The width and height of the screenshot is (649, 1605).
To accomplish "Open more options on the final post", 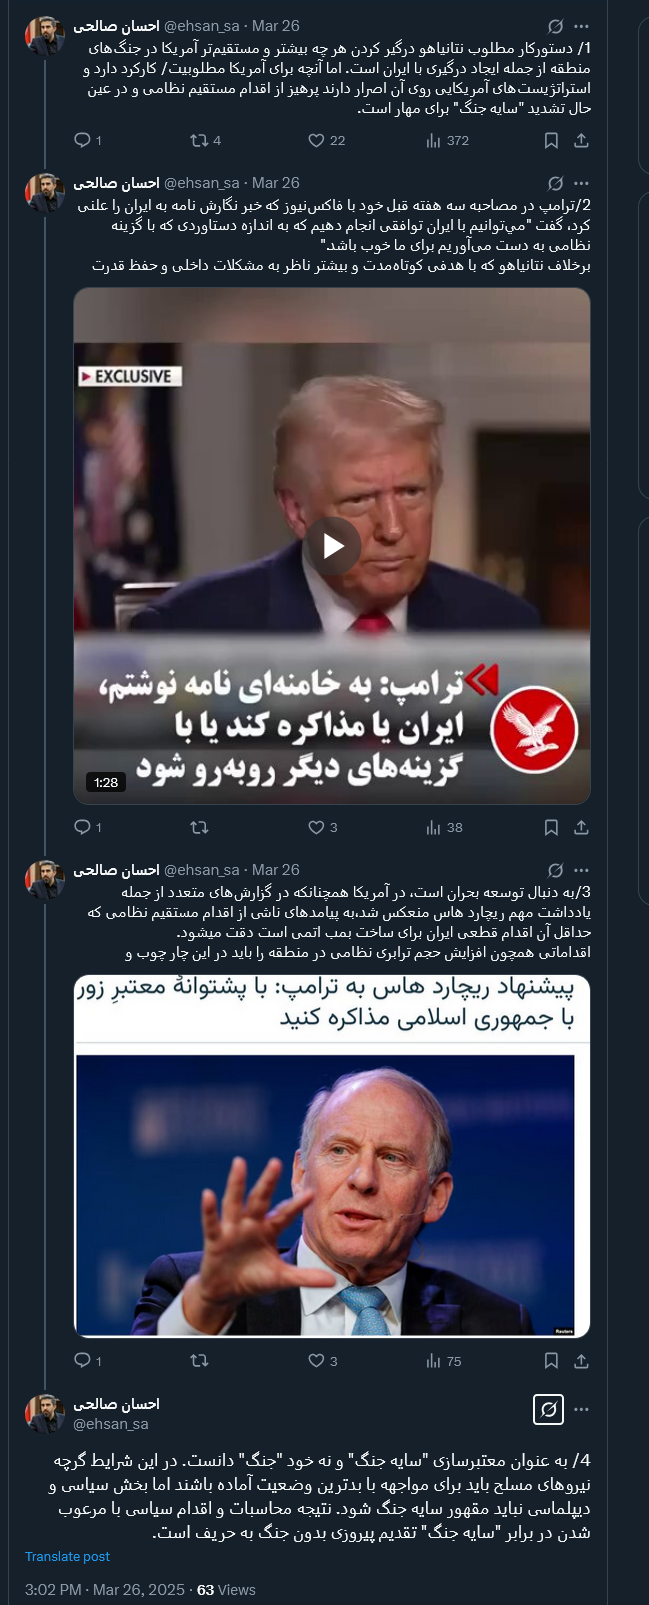I will point(582,1409).
